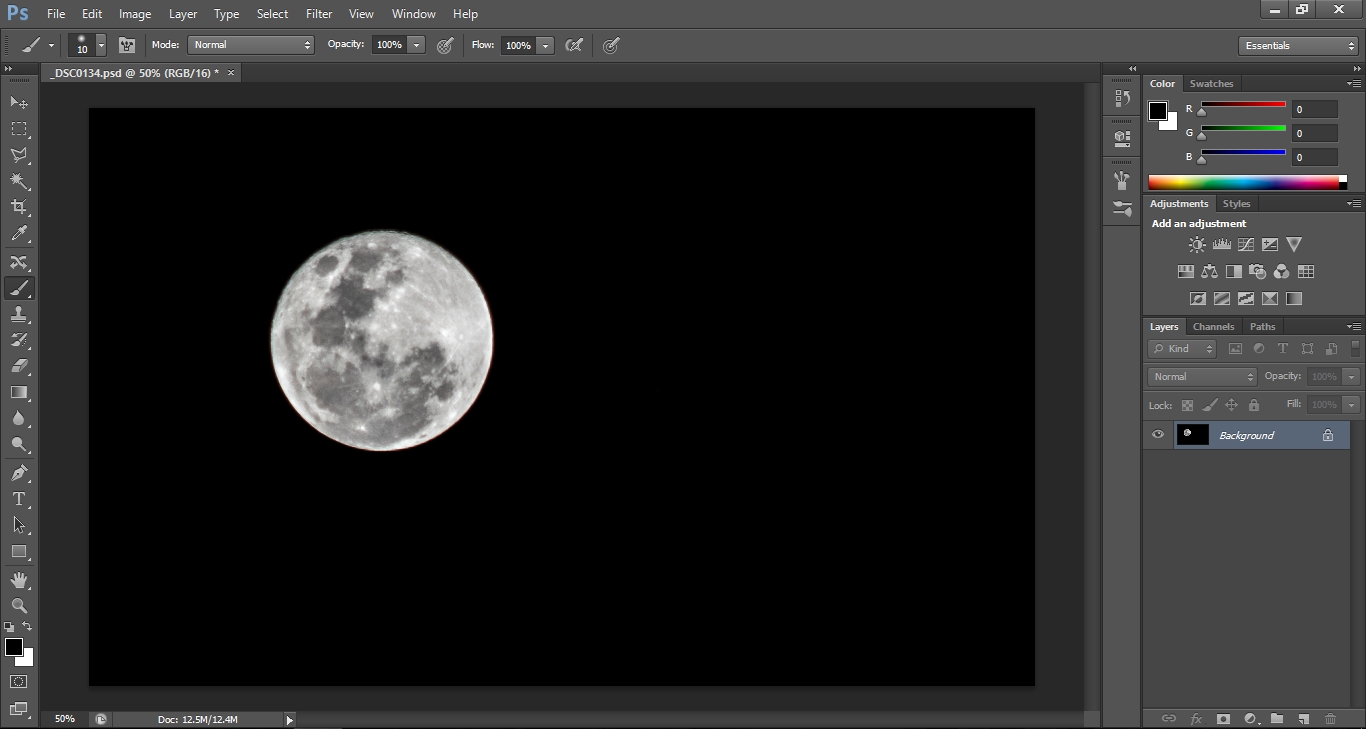
Task: Create a new layer
Action: pyautogui.click(x=1303, y=718)
